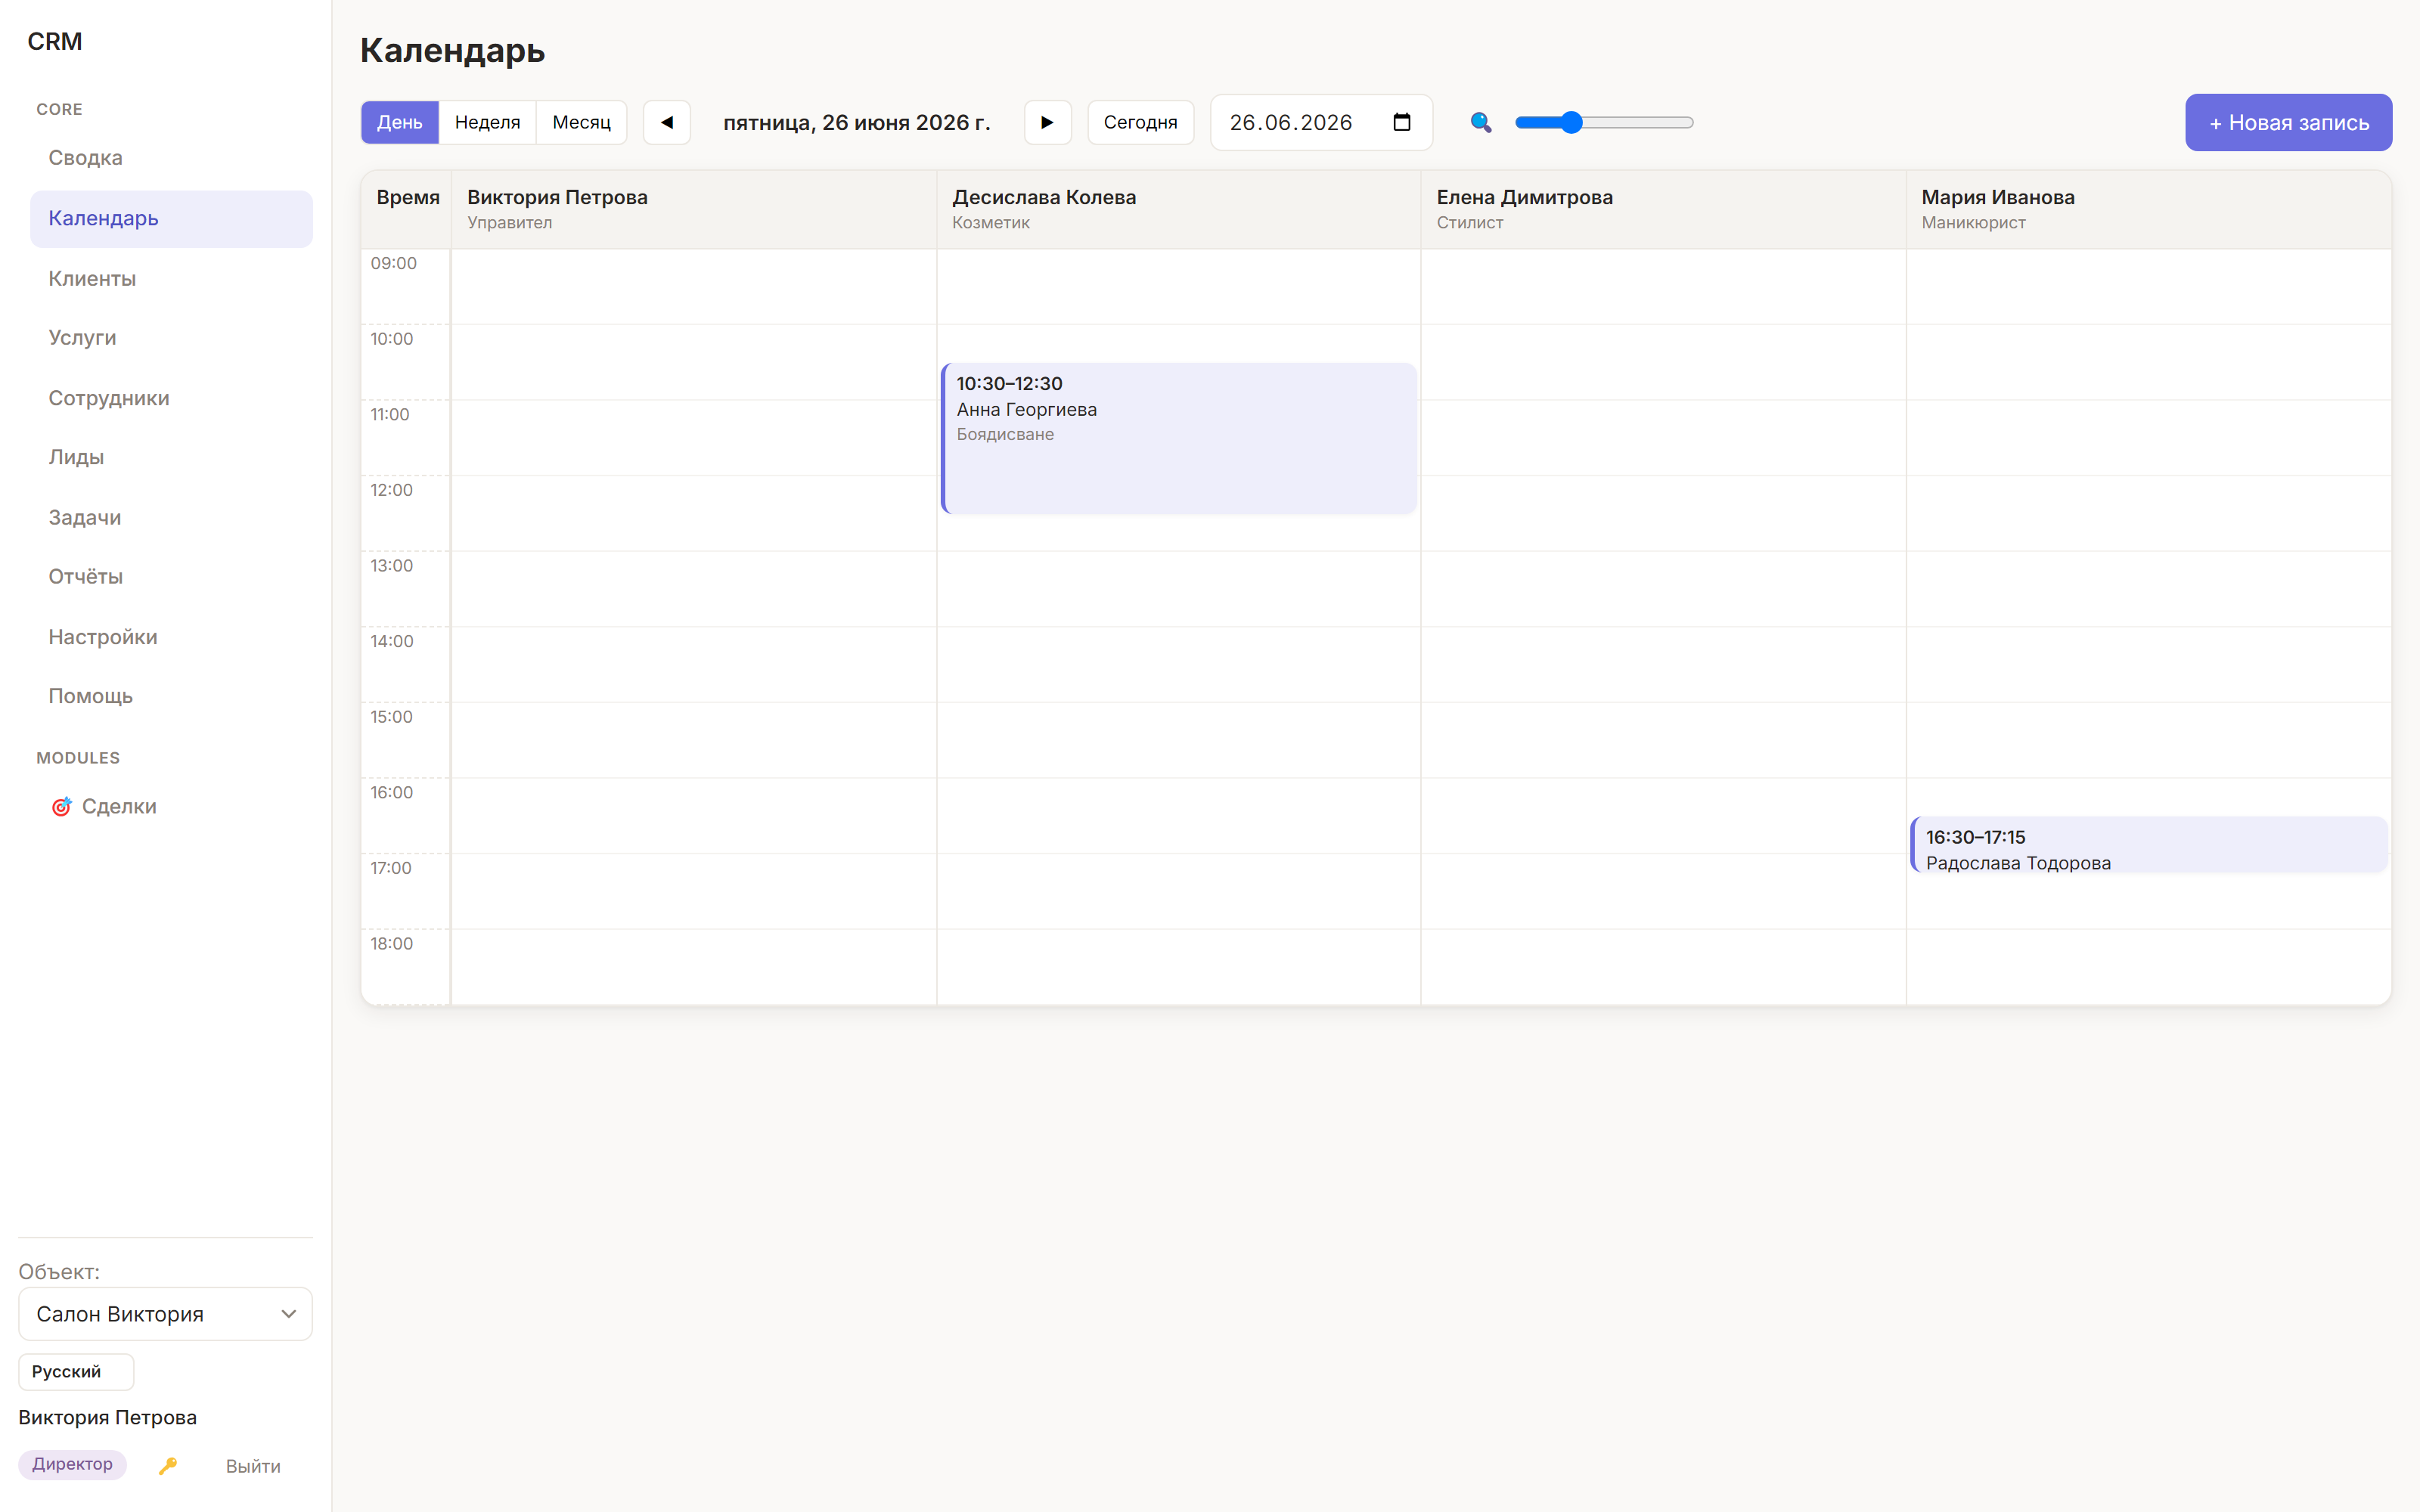Open Клиенты section

(x=171, y=279)
